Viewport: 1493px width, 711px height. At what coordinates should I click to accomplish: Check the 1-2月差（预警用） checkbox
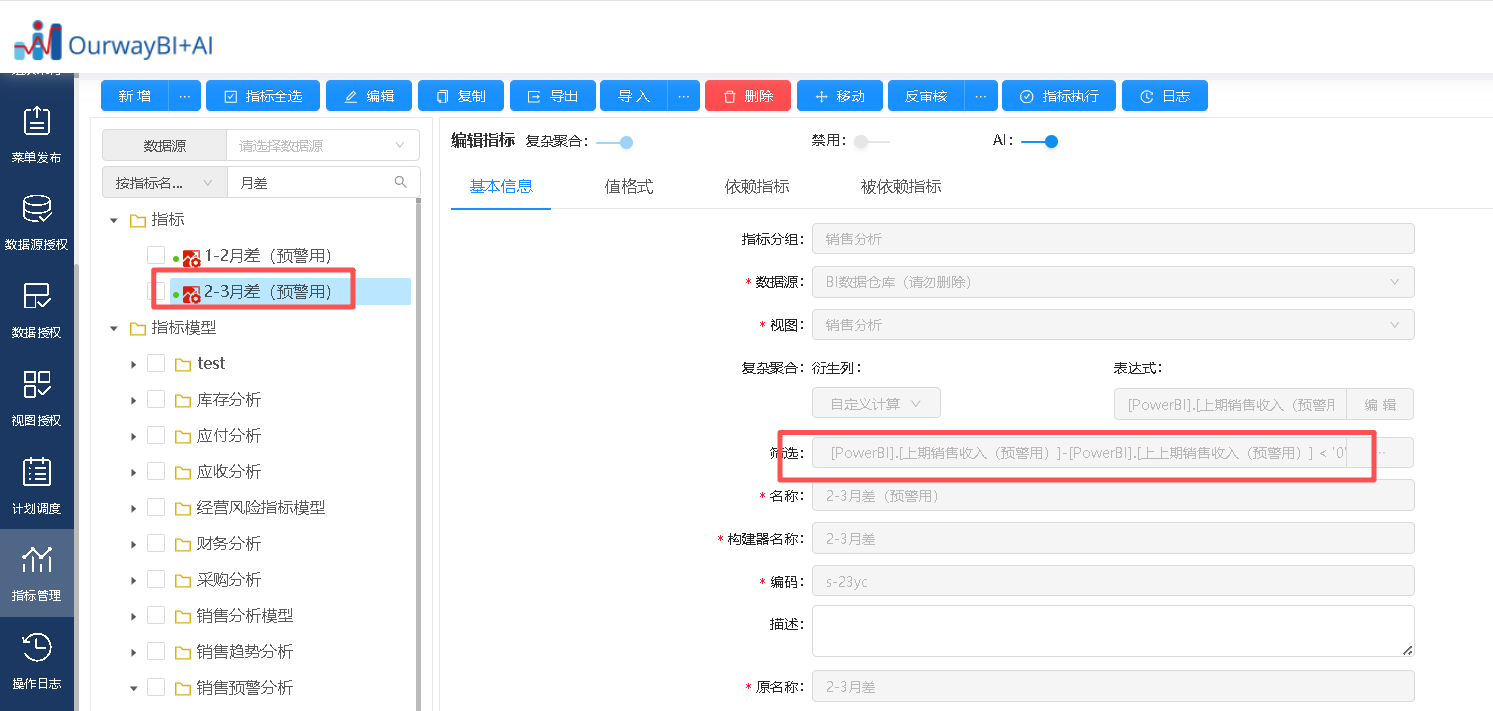156,255
